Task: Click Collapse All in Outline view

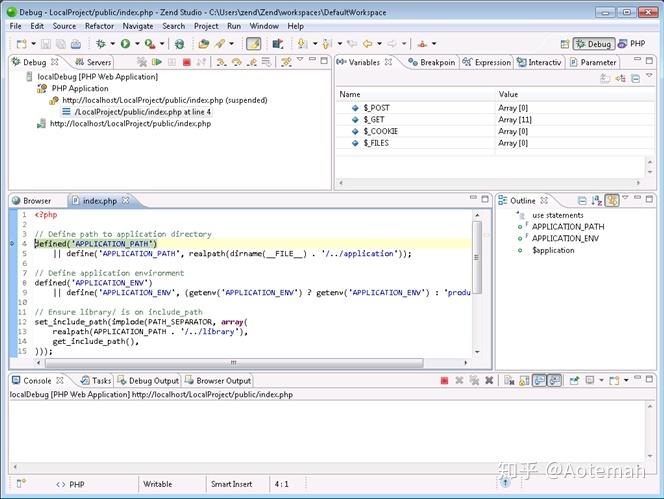Action: coord(582,200)
